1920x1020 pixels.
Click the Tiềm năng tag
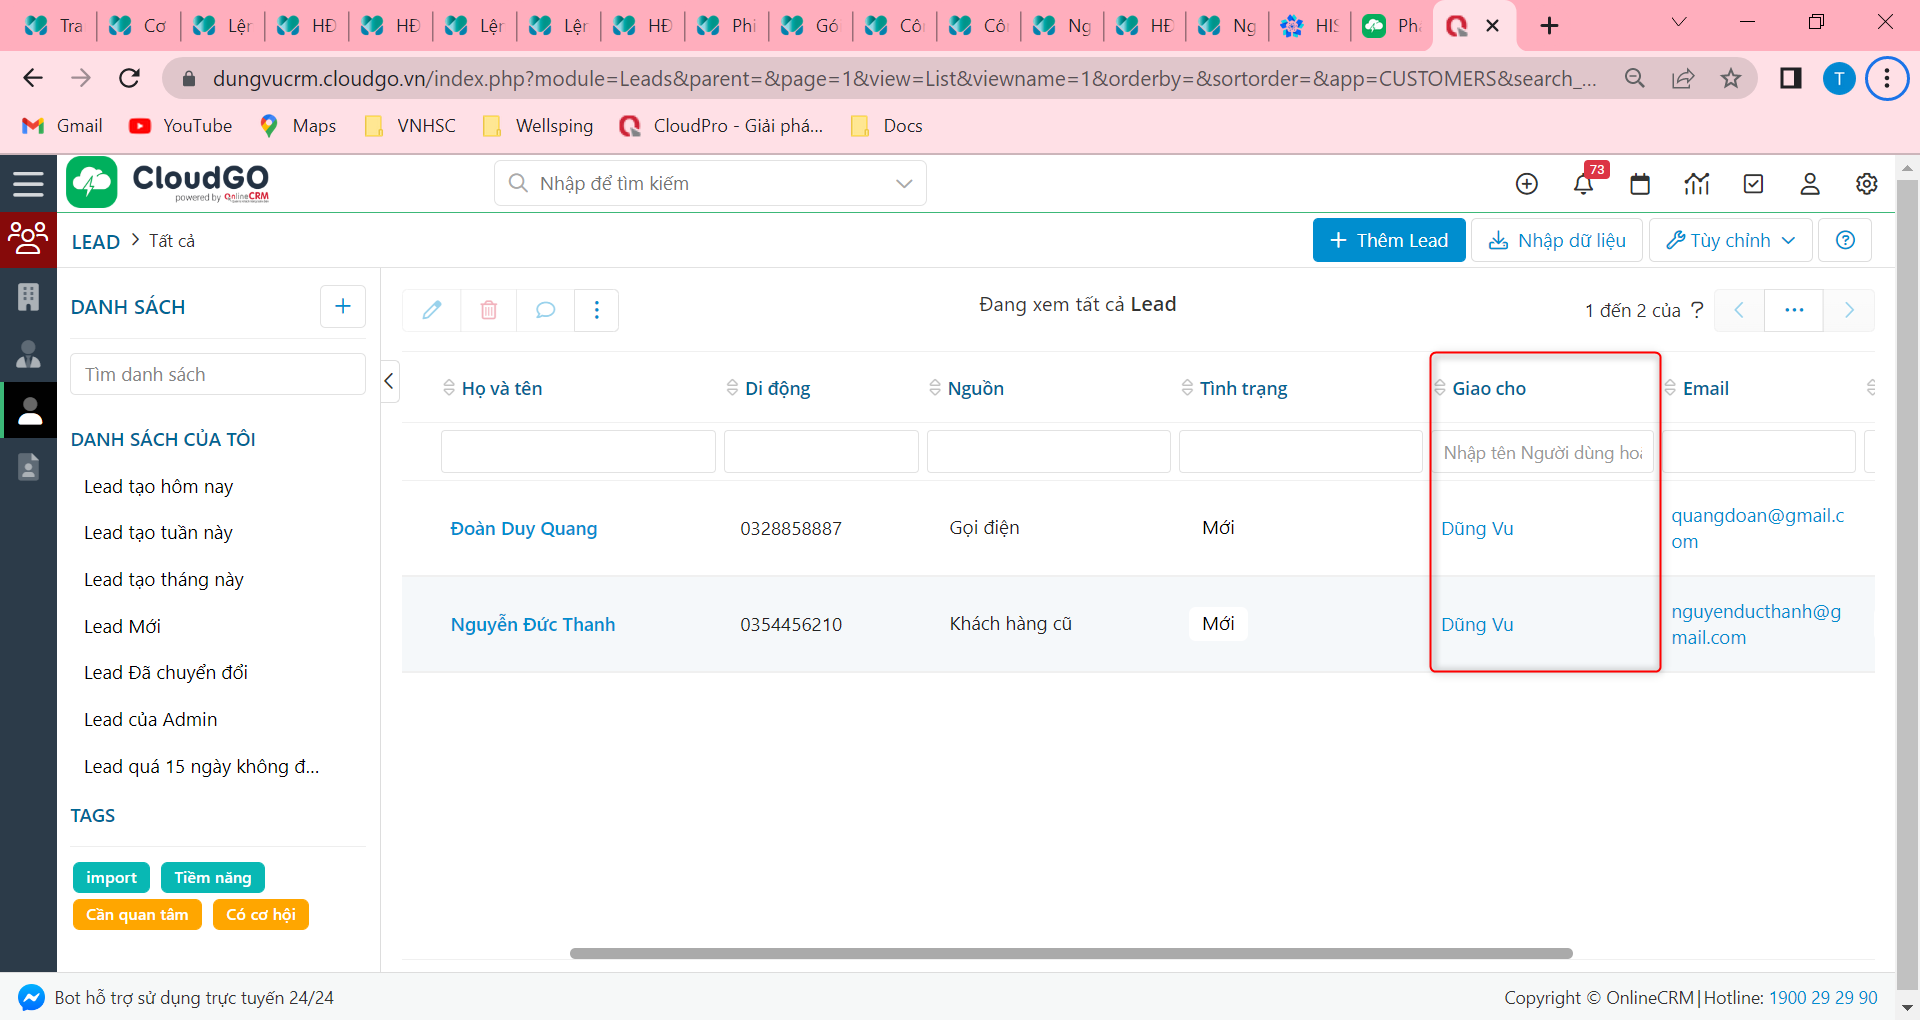(212, 878)
